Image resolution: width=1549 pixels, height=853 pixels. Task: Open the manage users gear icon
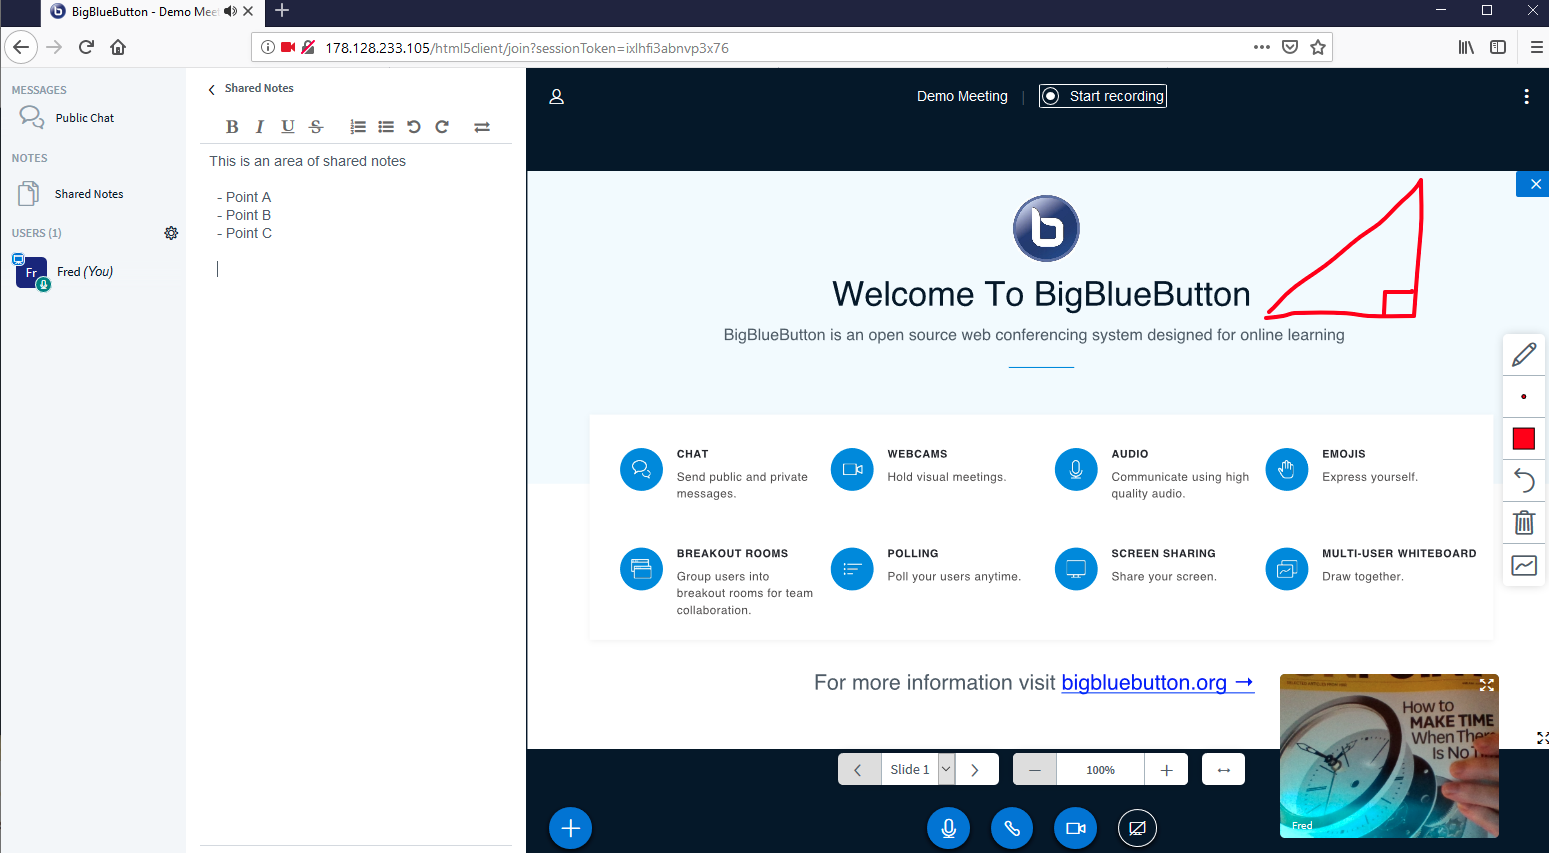(x=171, y=233)
